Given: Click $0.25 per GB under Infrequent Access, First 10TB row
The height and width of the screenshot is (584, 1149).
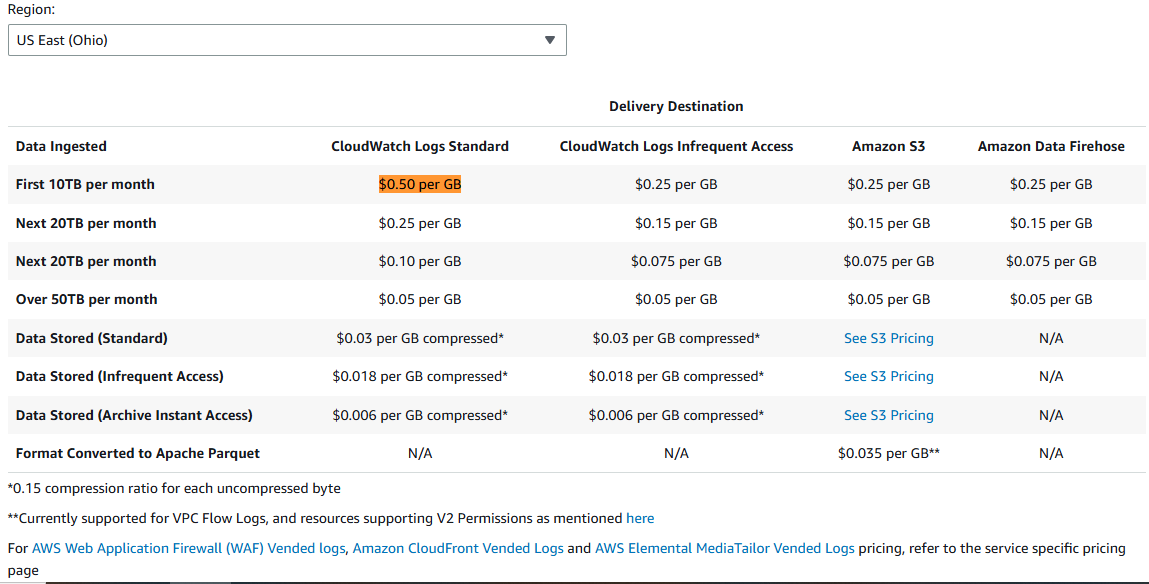Looking at the screenshot, I should [676, 184].
